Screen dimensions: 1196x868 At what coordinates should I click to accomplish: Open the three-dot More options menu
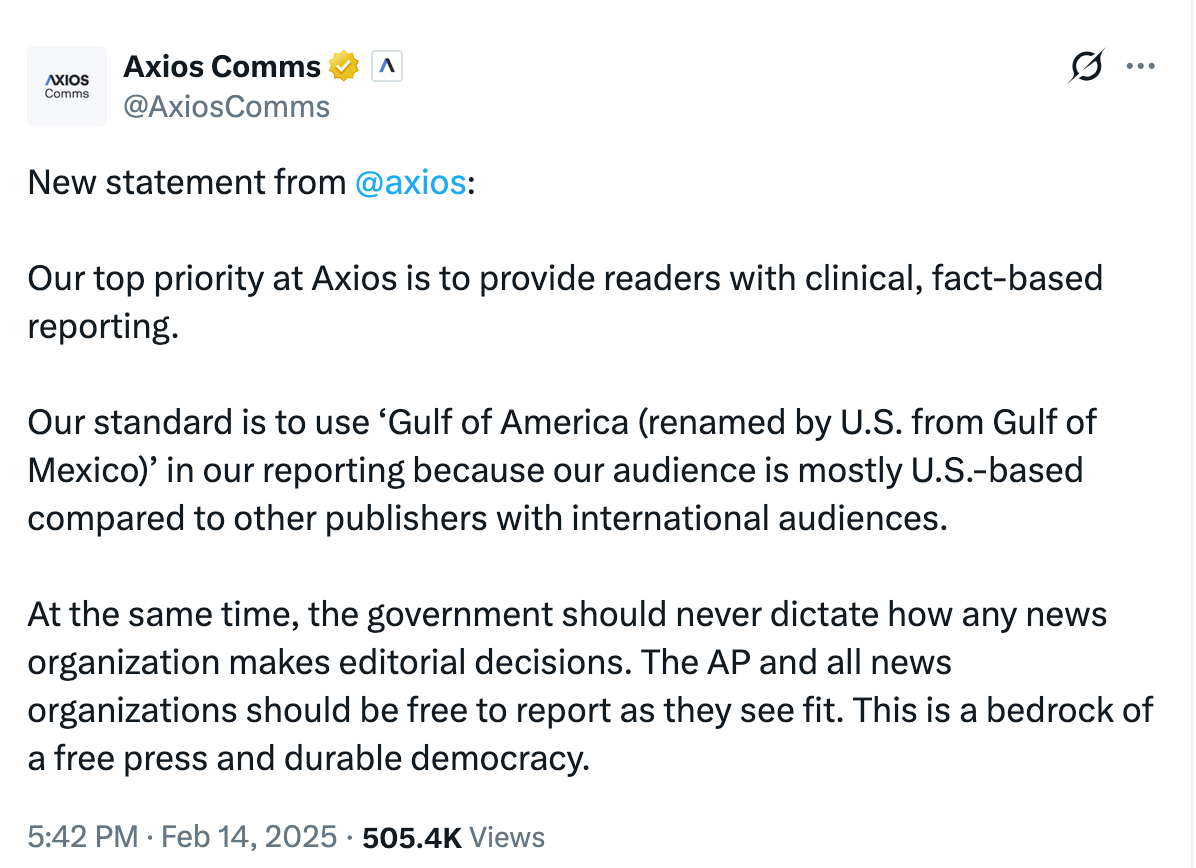pos(1141,67)
